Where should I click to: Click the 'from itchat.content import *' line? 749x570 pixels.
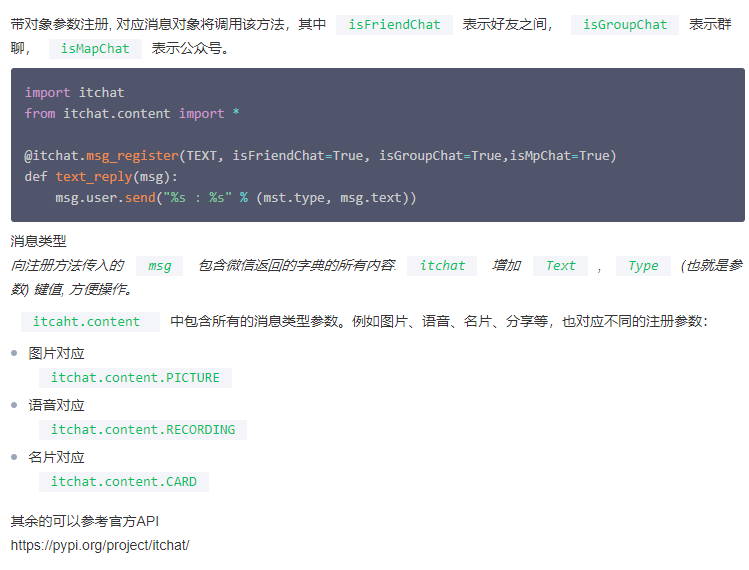coord(132,113)
